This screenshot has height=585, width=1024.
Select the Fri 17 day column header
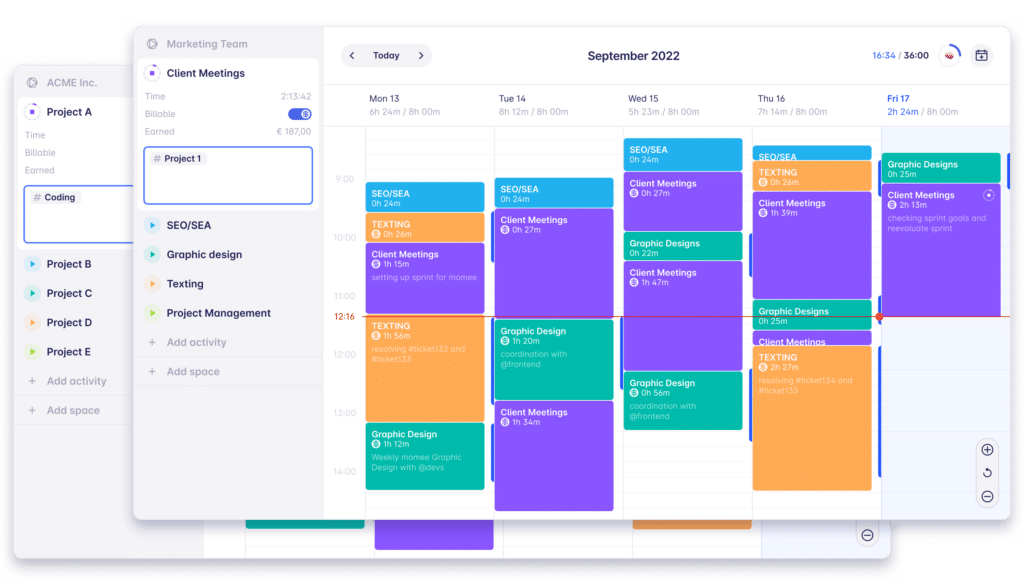click(x=898, y=99)
